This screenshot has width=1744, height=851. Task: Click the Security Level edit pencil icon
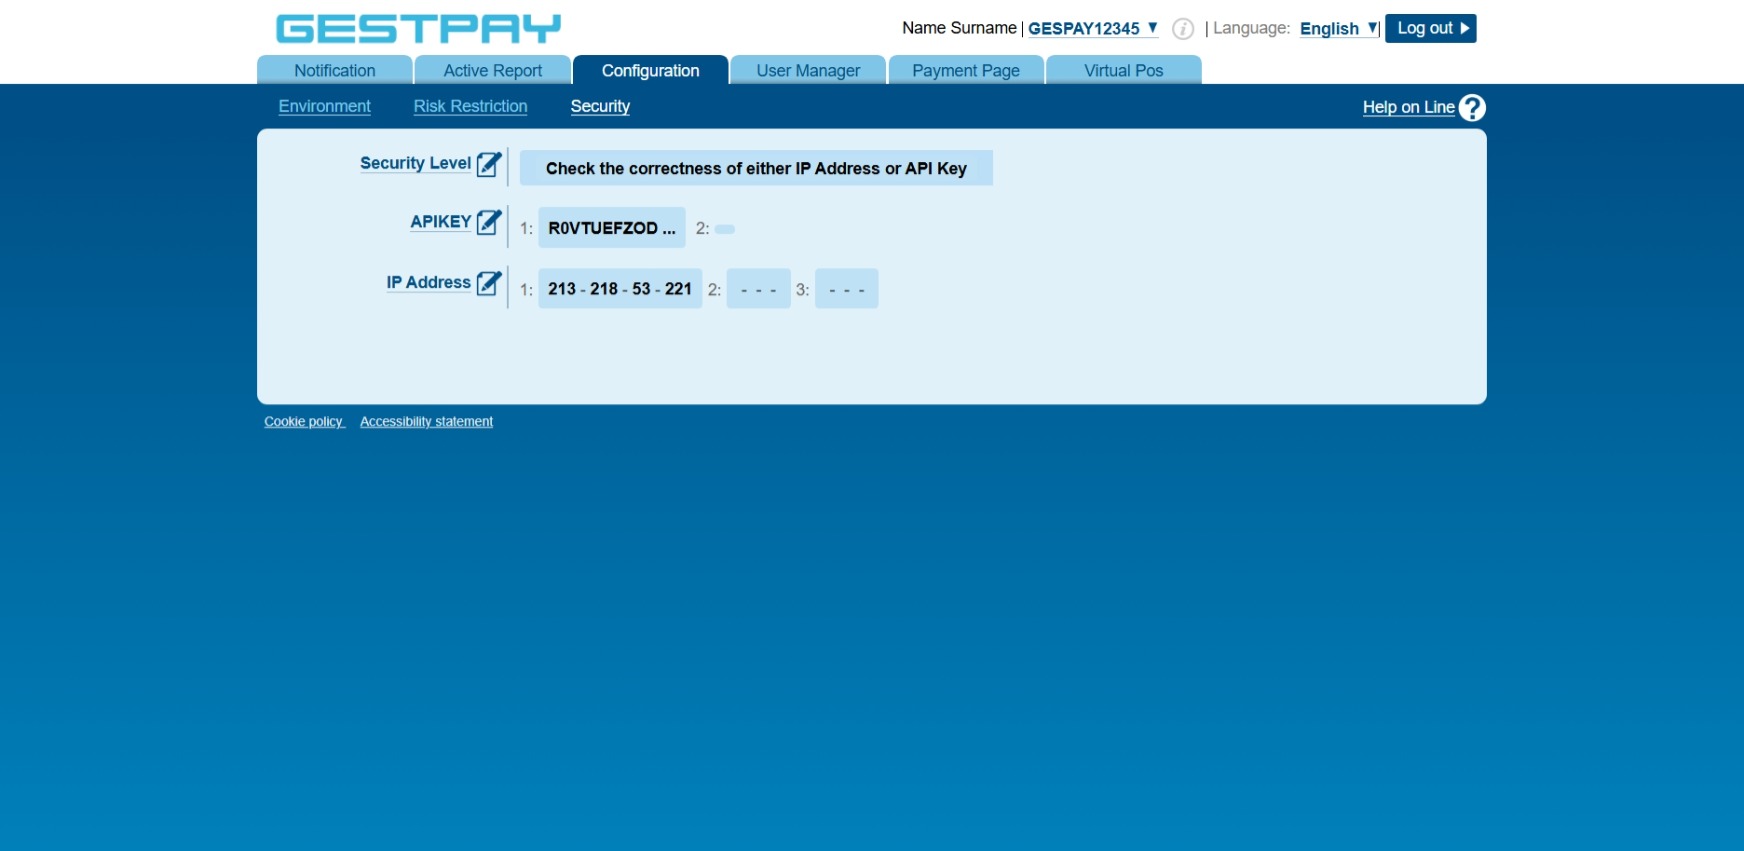tap(489, 164)
